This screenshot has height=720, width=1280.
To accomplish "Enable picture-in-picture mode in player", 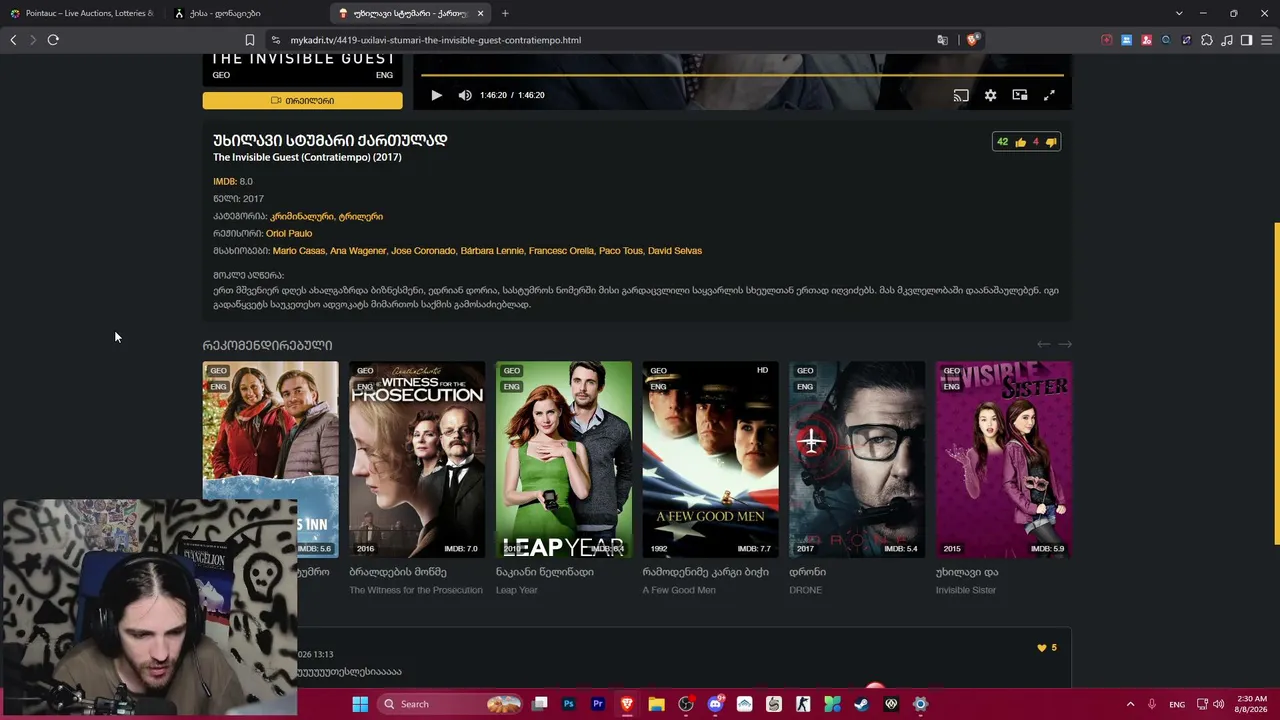I will tap(1020, 95).
